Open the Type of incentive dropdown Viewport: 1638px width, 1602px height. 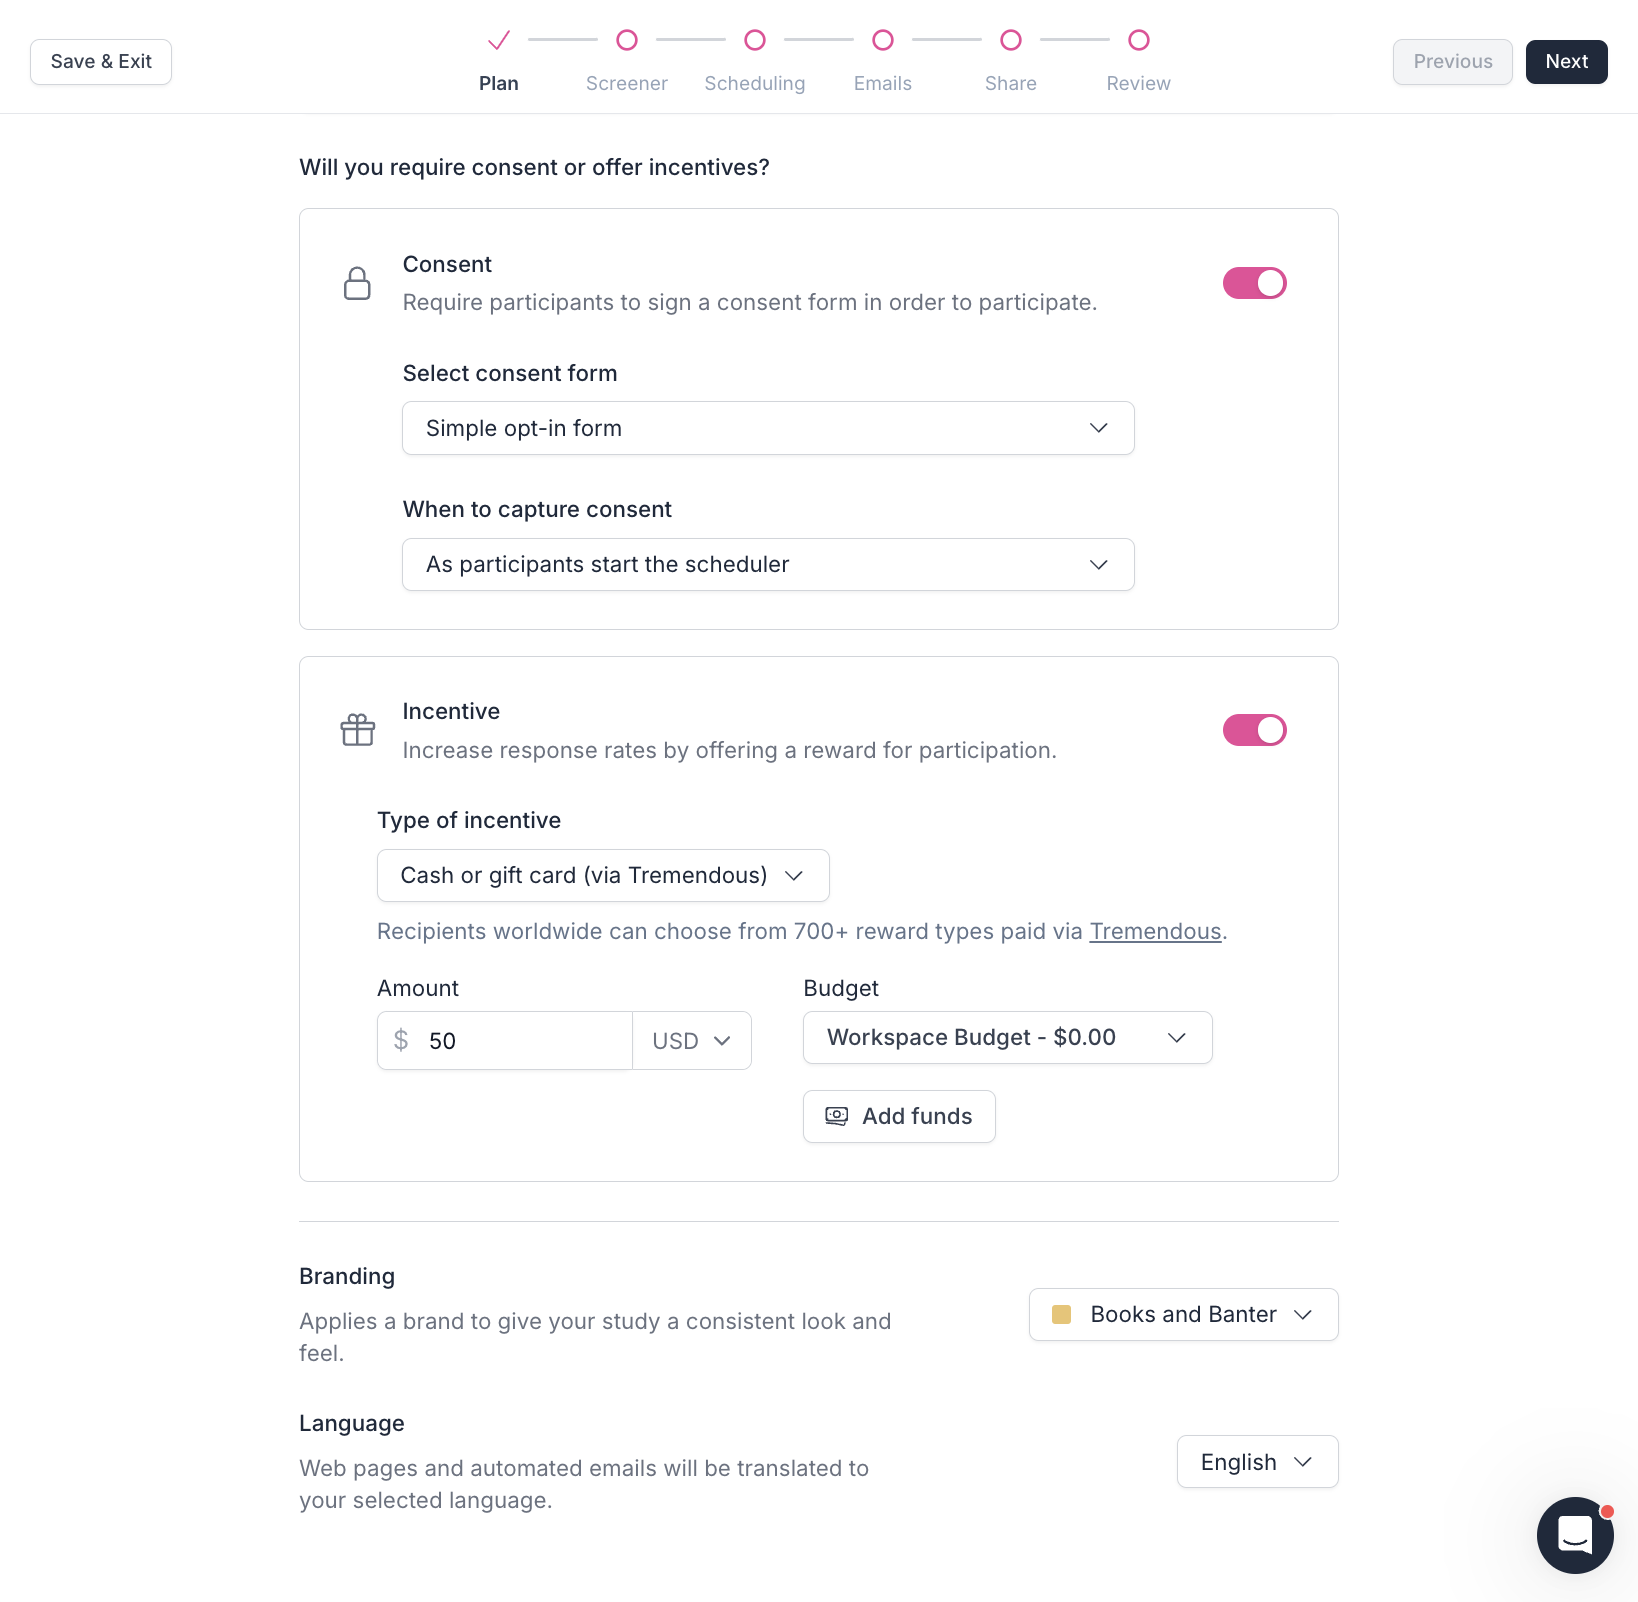[603, 876]
